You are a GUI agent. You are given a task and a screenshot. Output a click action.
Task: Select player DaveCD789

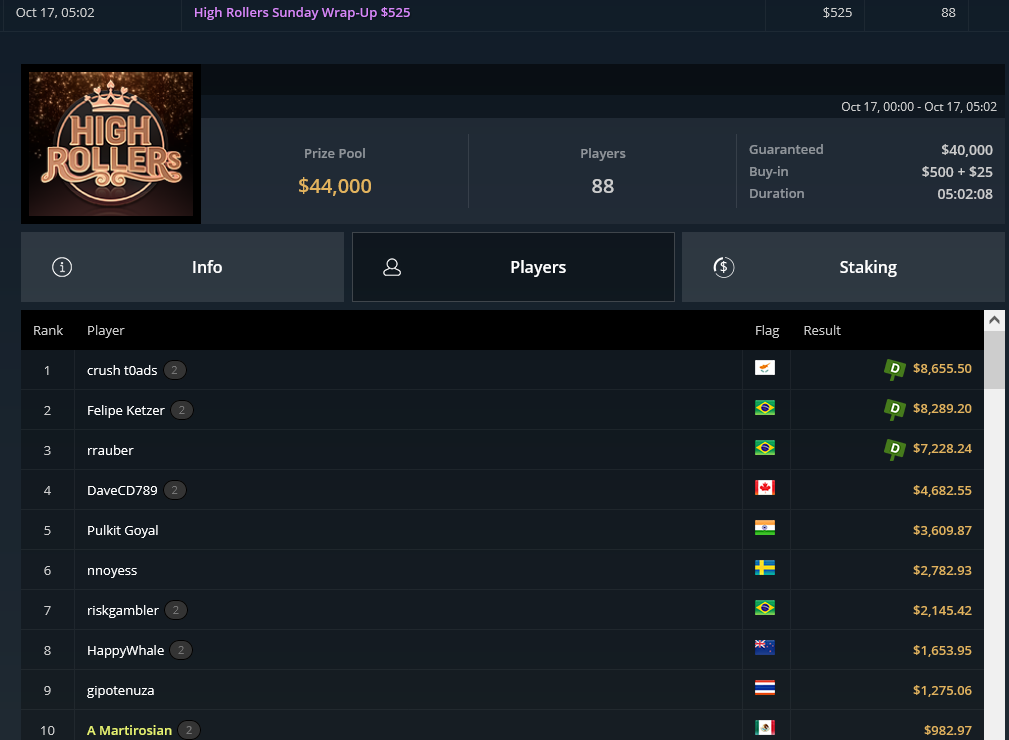122,490
